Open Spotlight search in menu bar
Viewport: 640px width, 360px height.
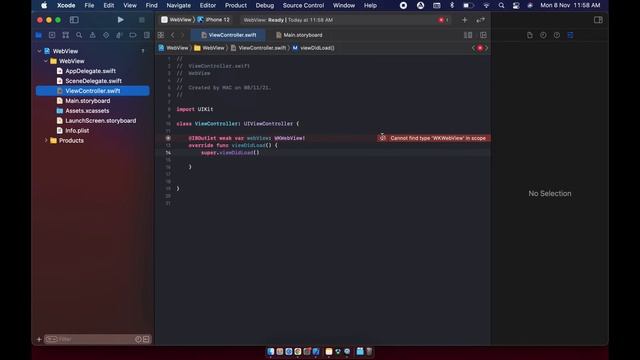point(501,5)
